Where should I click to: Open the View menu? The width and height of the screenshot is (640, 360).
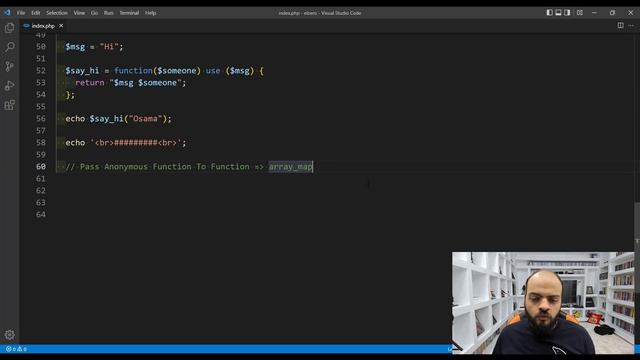[79, 13]
